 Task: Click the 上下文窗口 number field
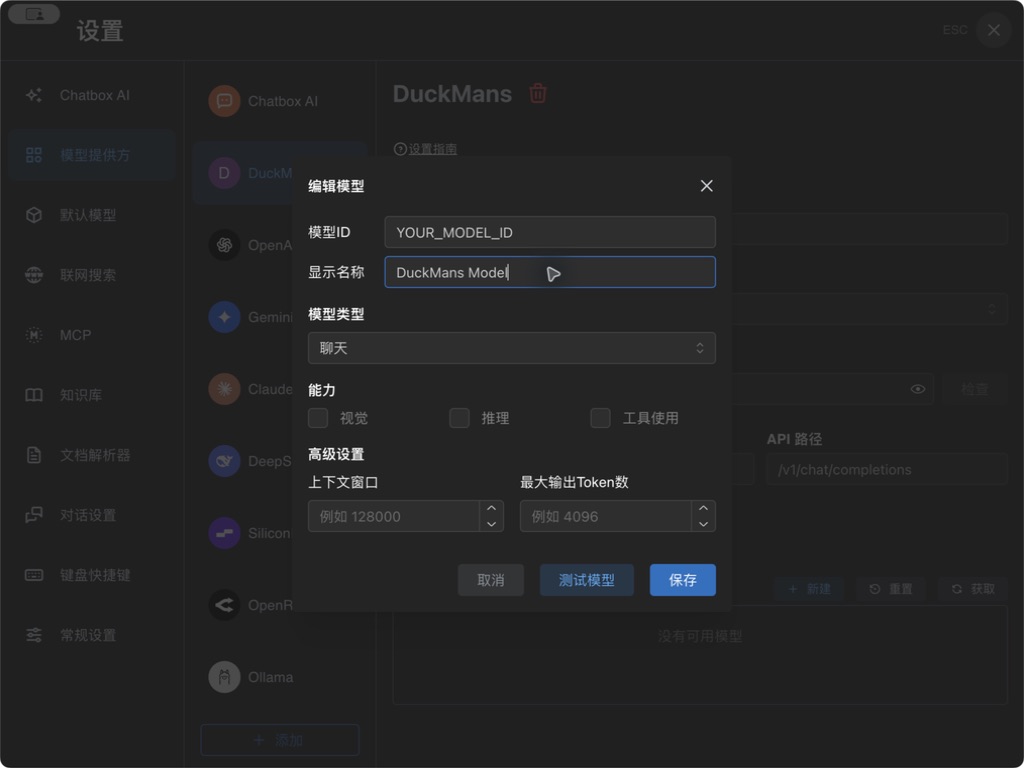[394, 516]
